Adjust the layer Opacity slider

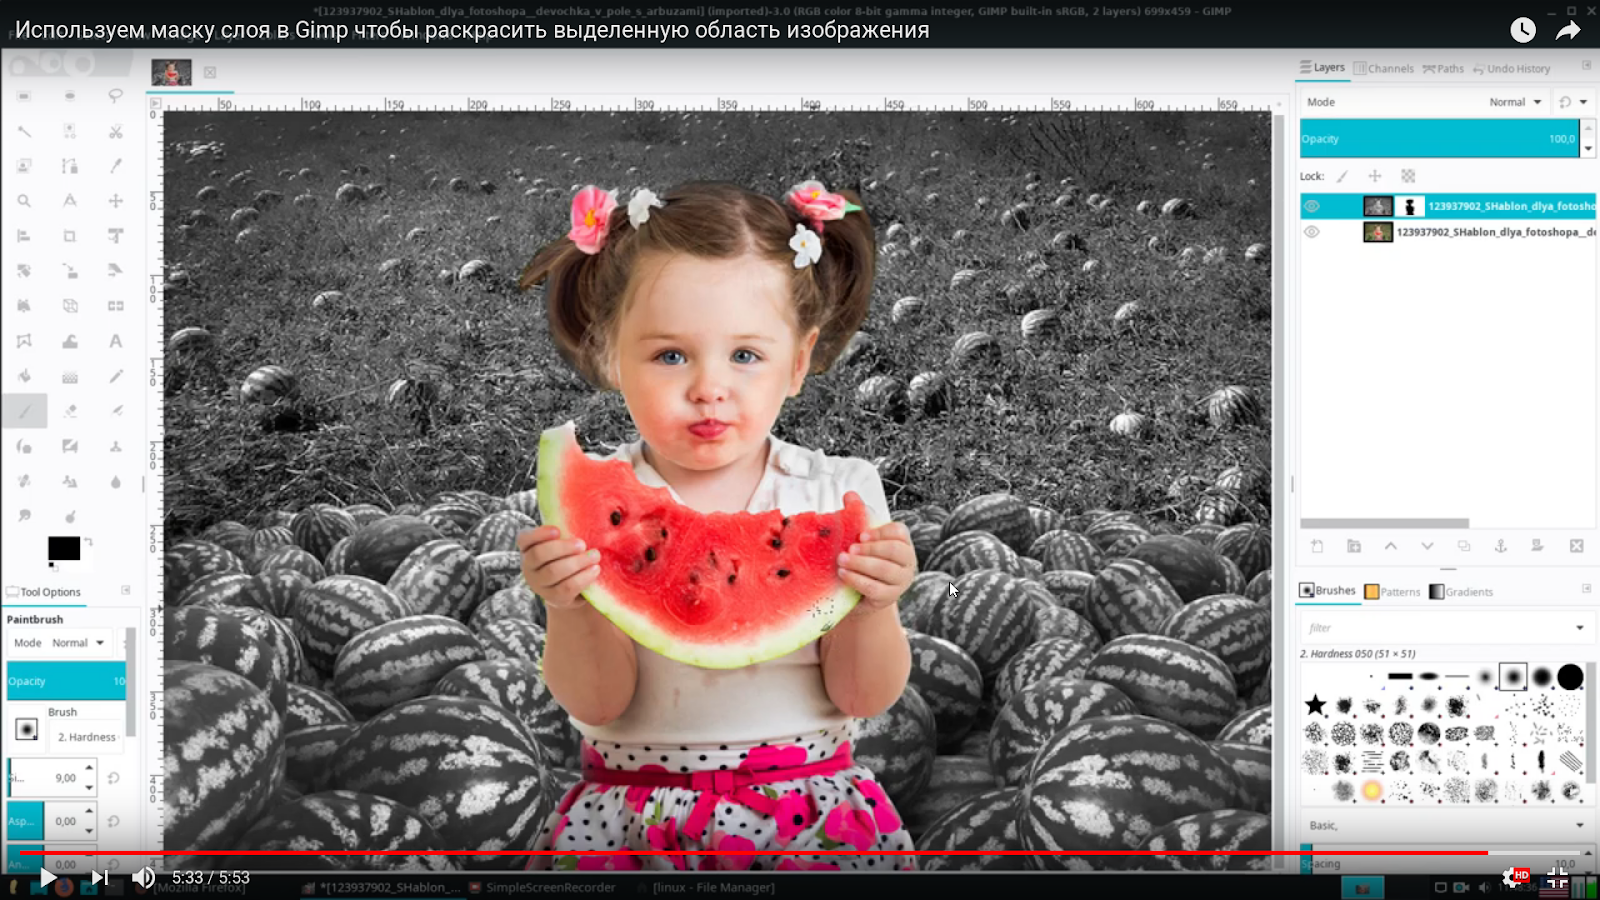1440,139
